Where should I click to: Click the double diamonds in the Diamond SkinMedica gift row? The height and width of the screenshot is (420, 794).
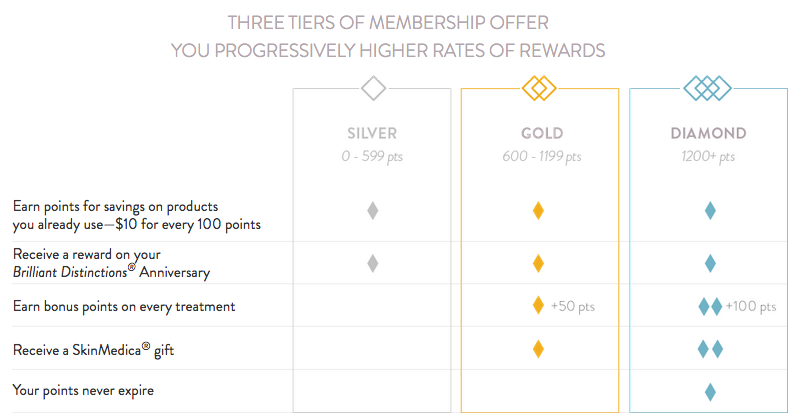(710, 349)
